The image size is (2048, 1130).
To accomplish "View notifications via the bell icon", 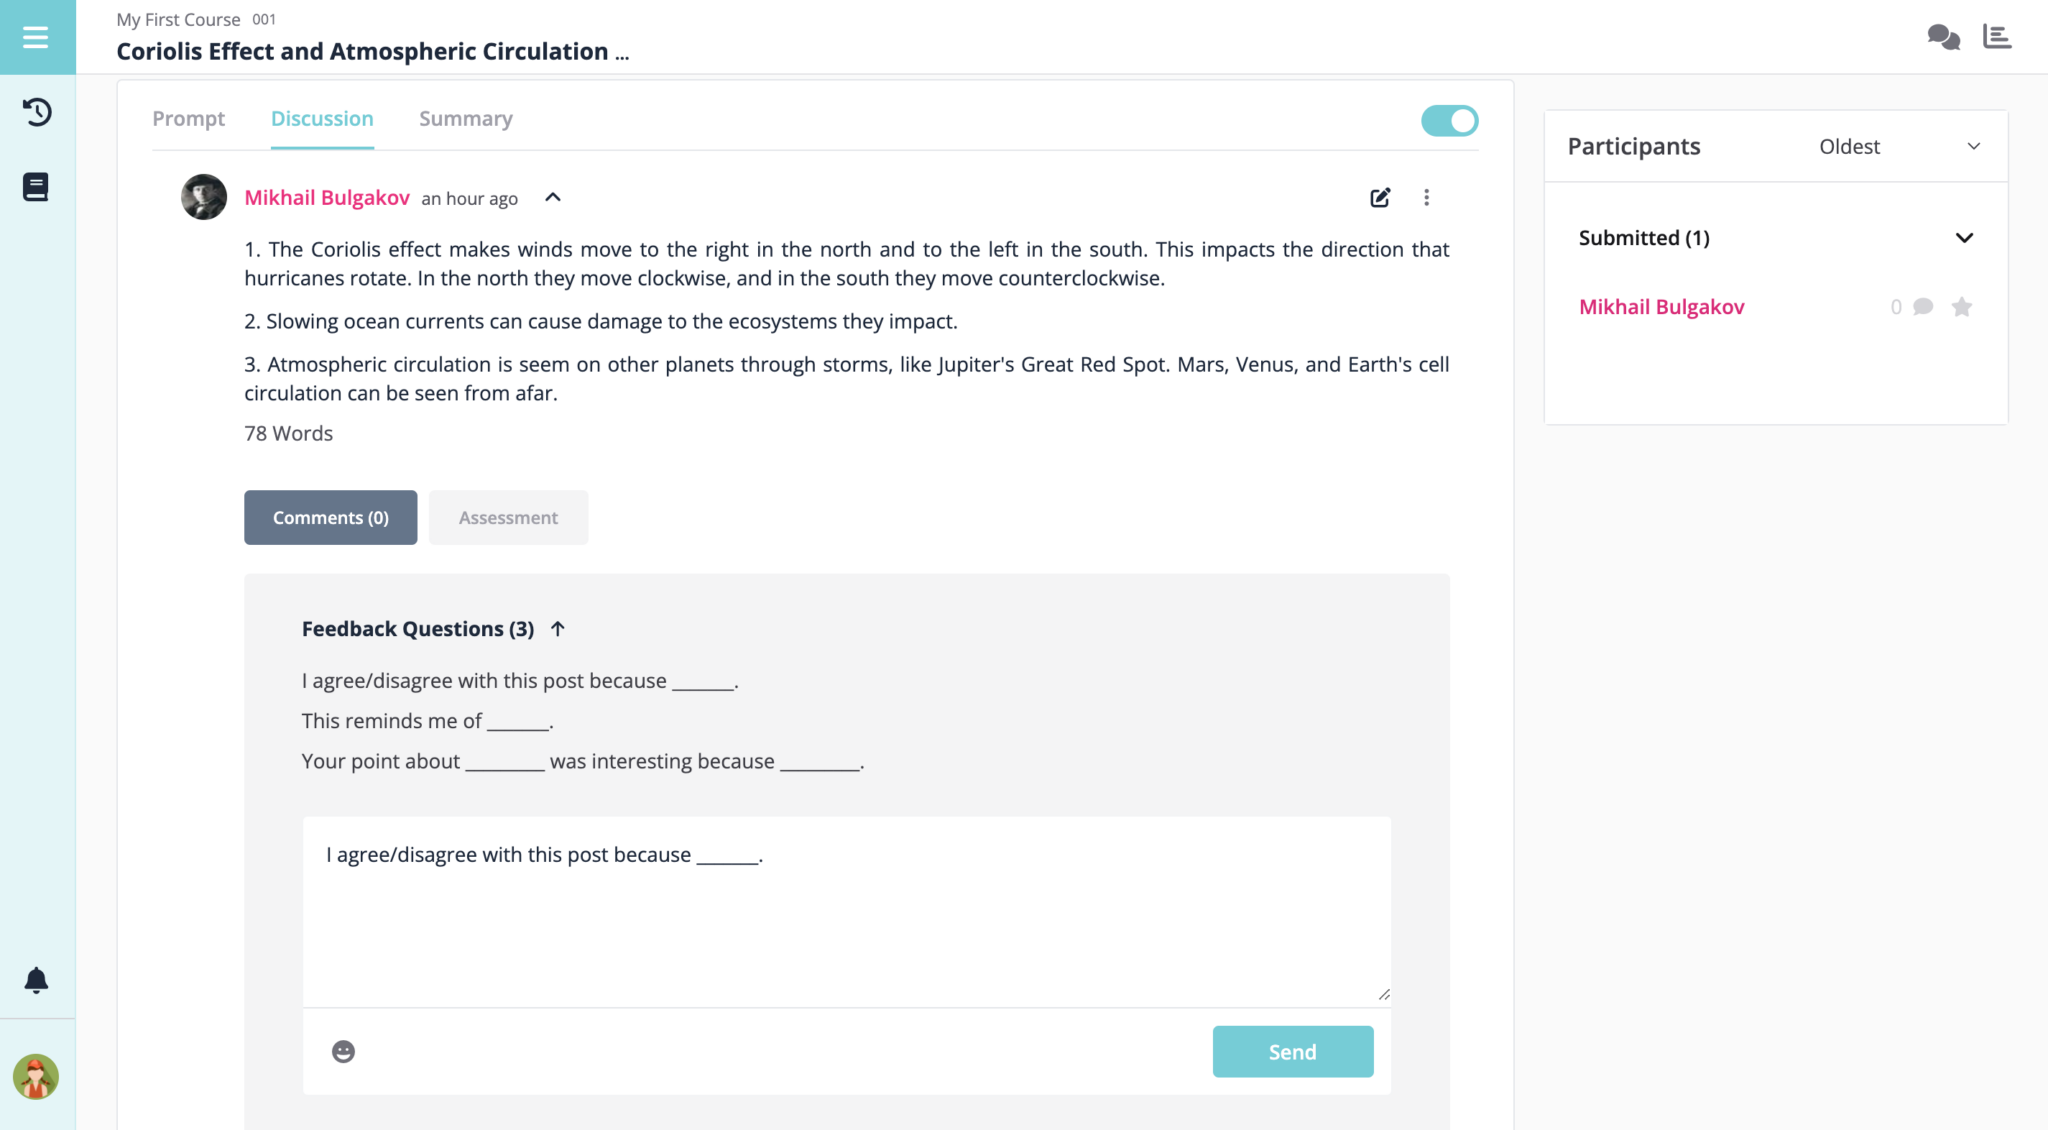I will coord(36,981).
